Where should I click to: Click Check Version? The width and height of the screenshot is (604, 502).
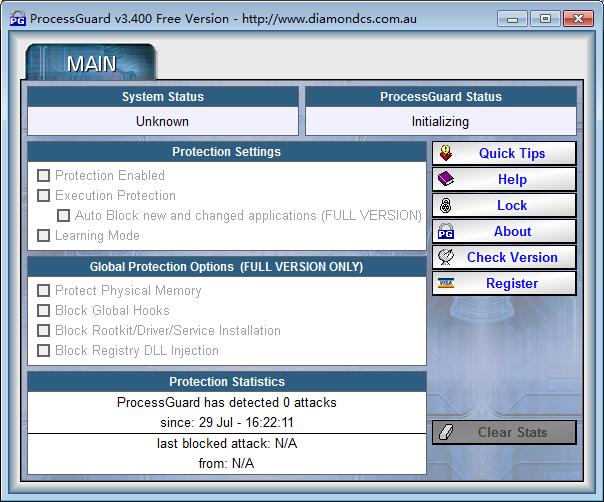pyautogui.click(x=504, y=257)
